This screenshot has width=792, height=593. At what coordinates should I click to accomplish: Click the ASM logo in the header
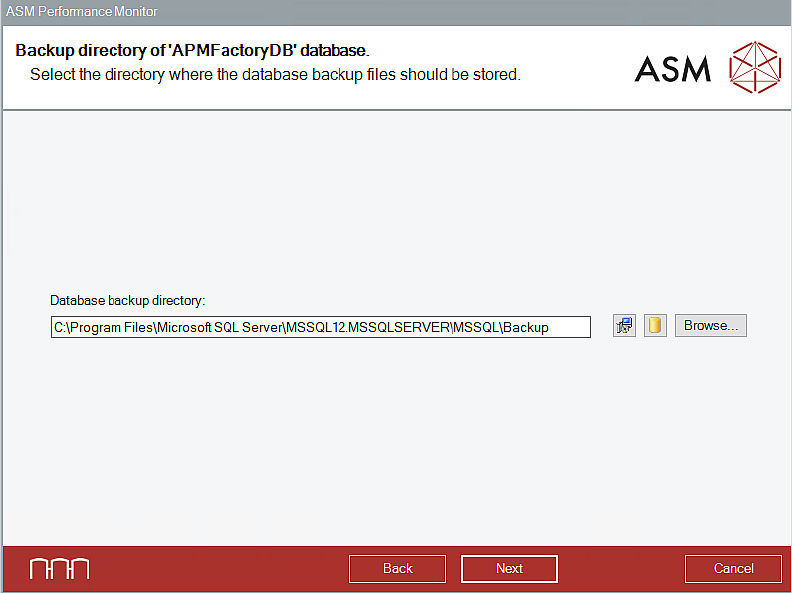coord(672,69)
